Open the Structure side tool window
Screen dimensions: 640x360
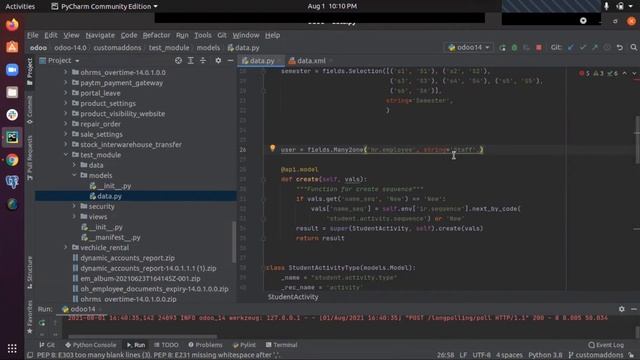pyautogui.click(x=29, y=271)
